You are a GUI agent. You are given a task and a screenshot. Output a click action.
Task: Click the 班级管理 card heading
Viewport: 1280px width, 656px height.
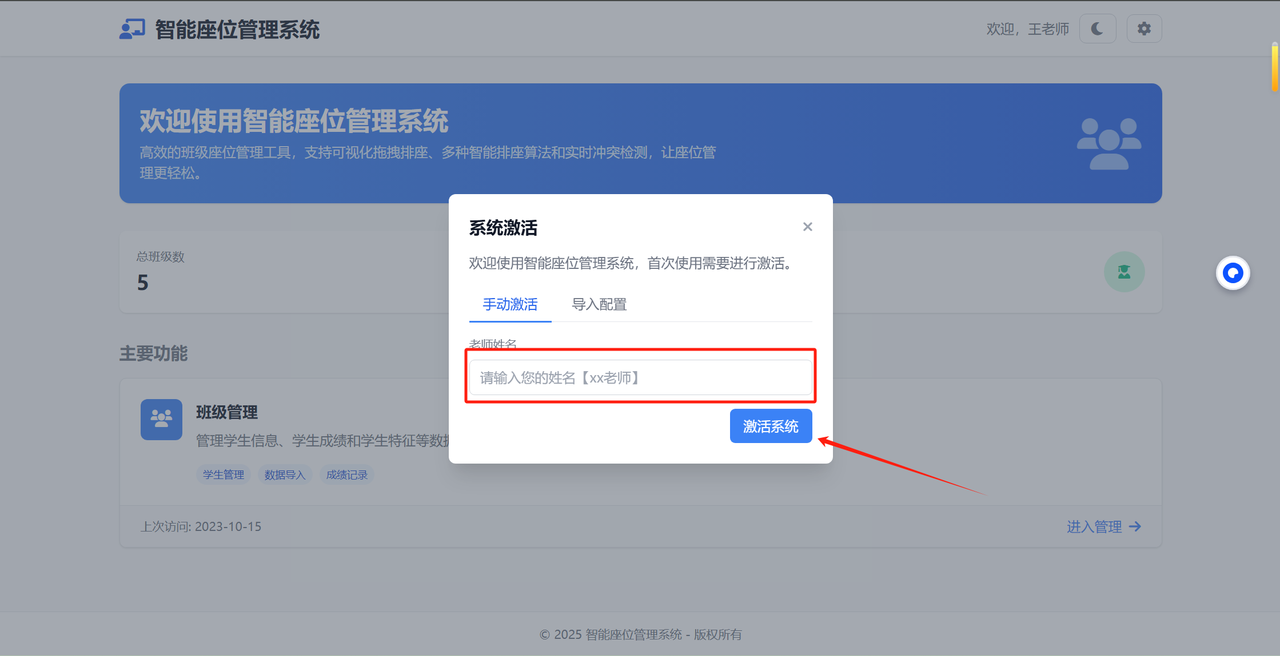227,412
